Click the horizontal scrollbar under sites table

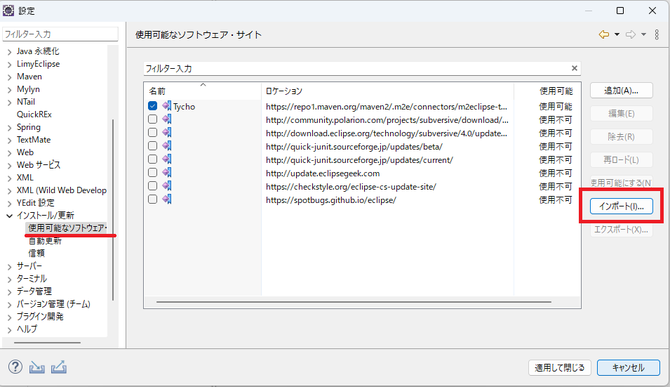pos(354,302)
